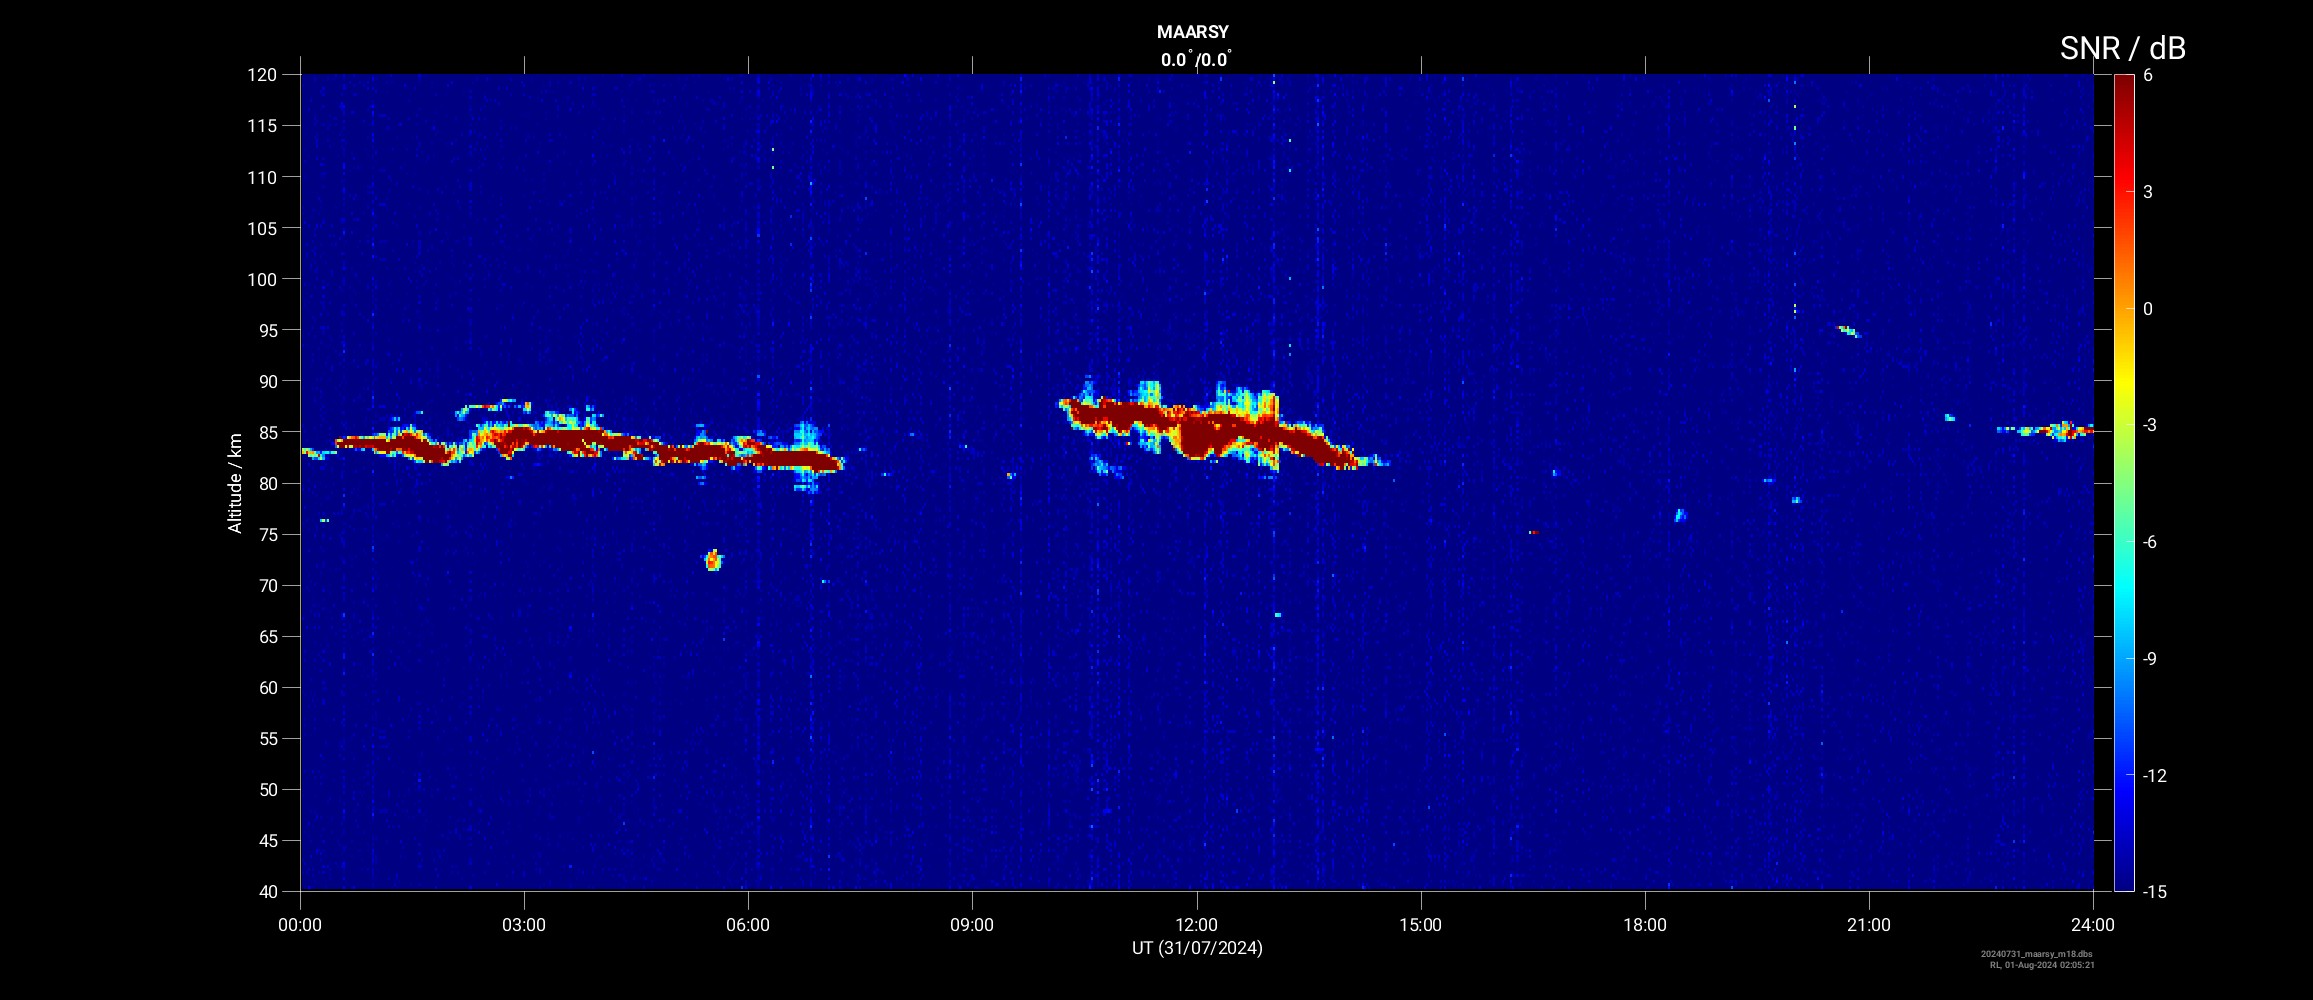Click the "0.0°/0.0°" beam direction subtitle
The width and height of the screenshot is (2313, 1000).
1196,59
